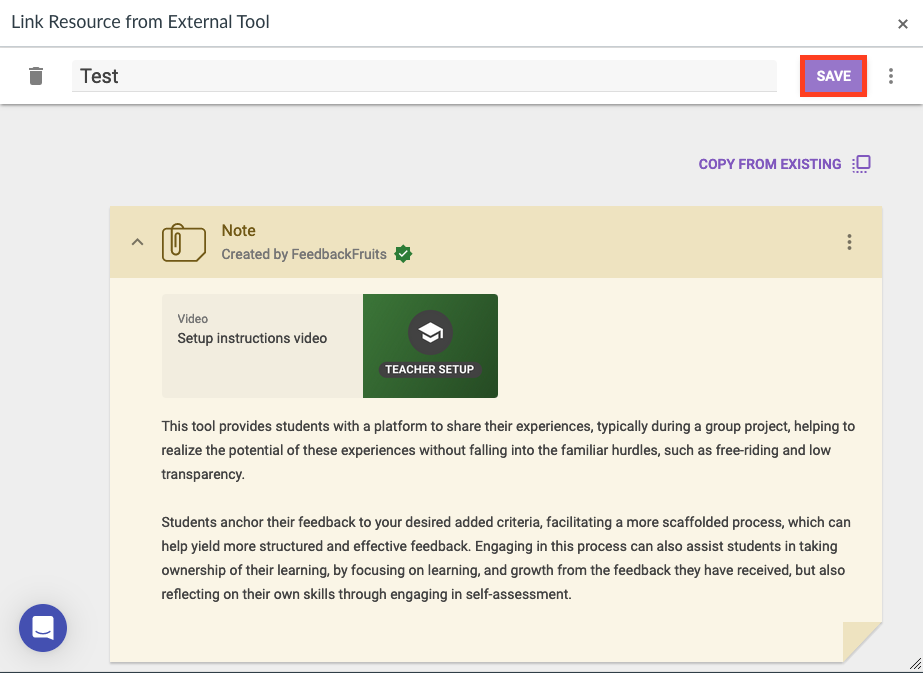Save the activity with SAVE button
The image size is (923, 673).
pos(833,76)
